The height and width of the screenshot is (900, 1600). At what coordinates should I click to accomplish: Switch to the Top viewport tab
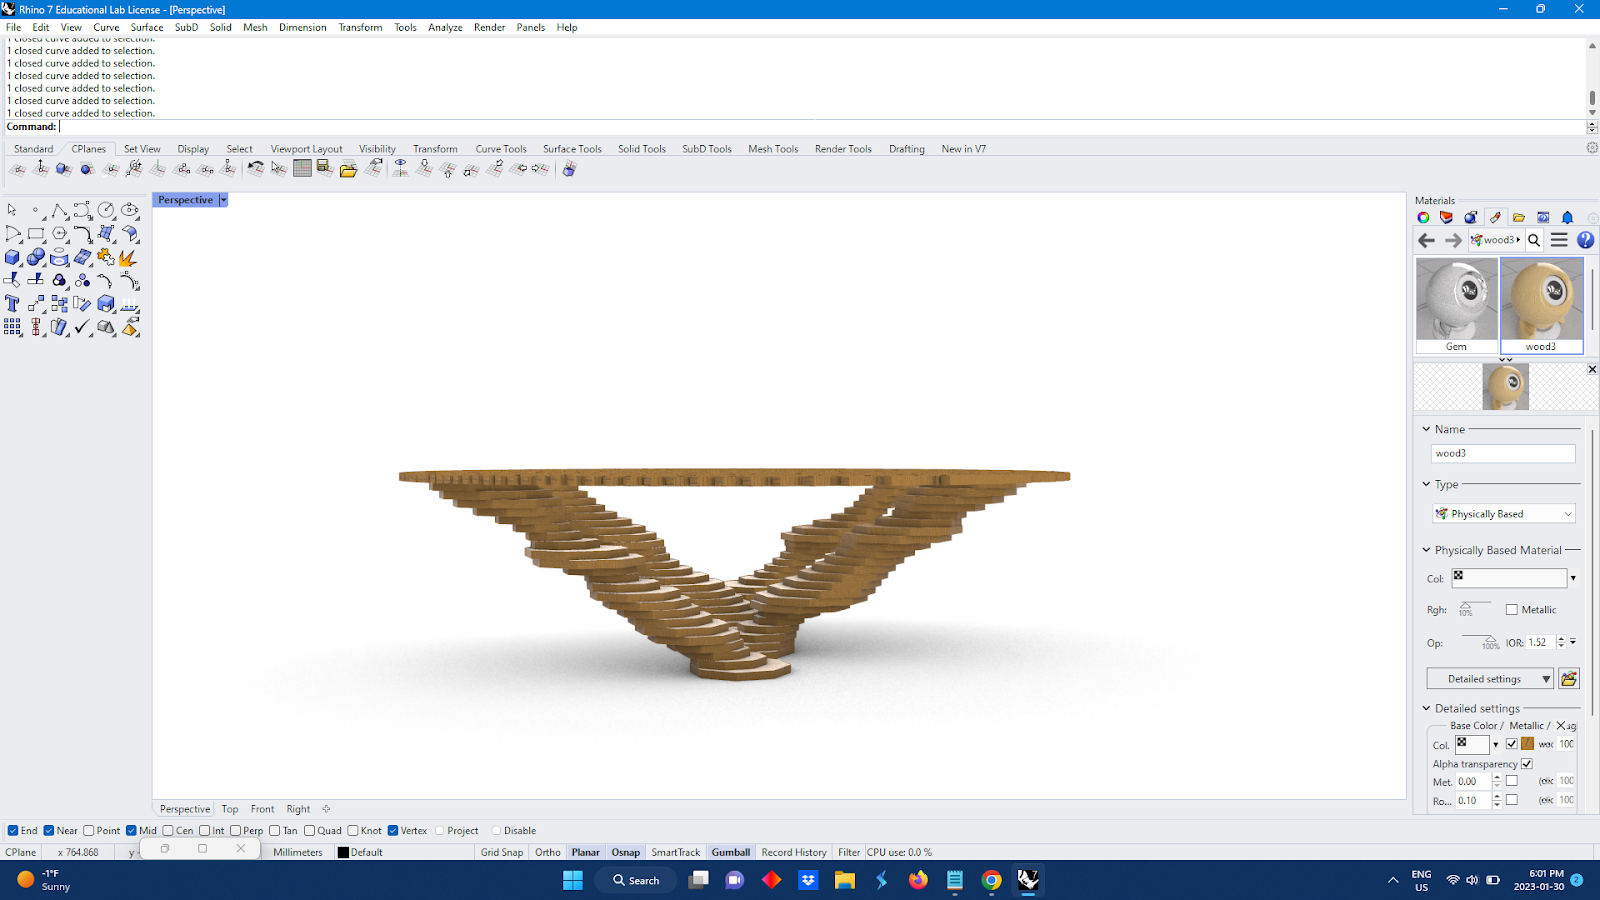coord(230,809)
